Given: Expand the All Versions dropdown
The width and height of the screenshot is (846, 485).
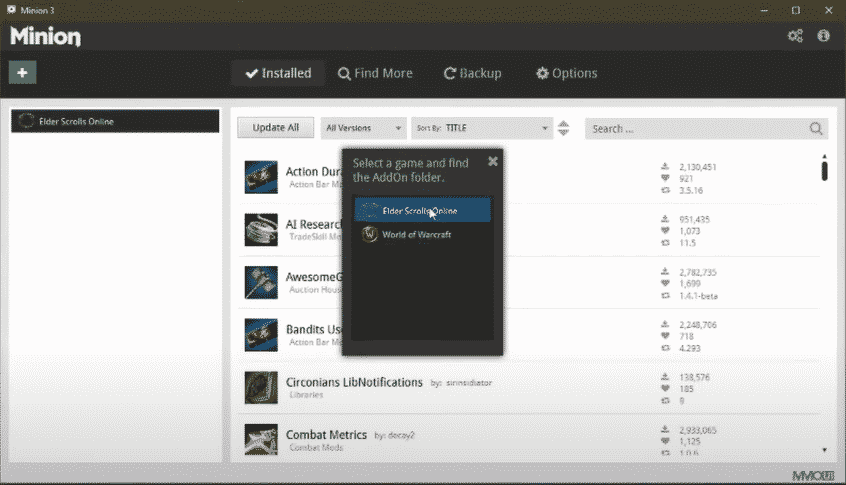Looking at the screenshot, I should point(363,128).
